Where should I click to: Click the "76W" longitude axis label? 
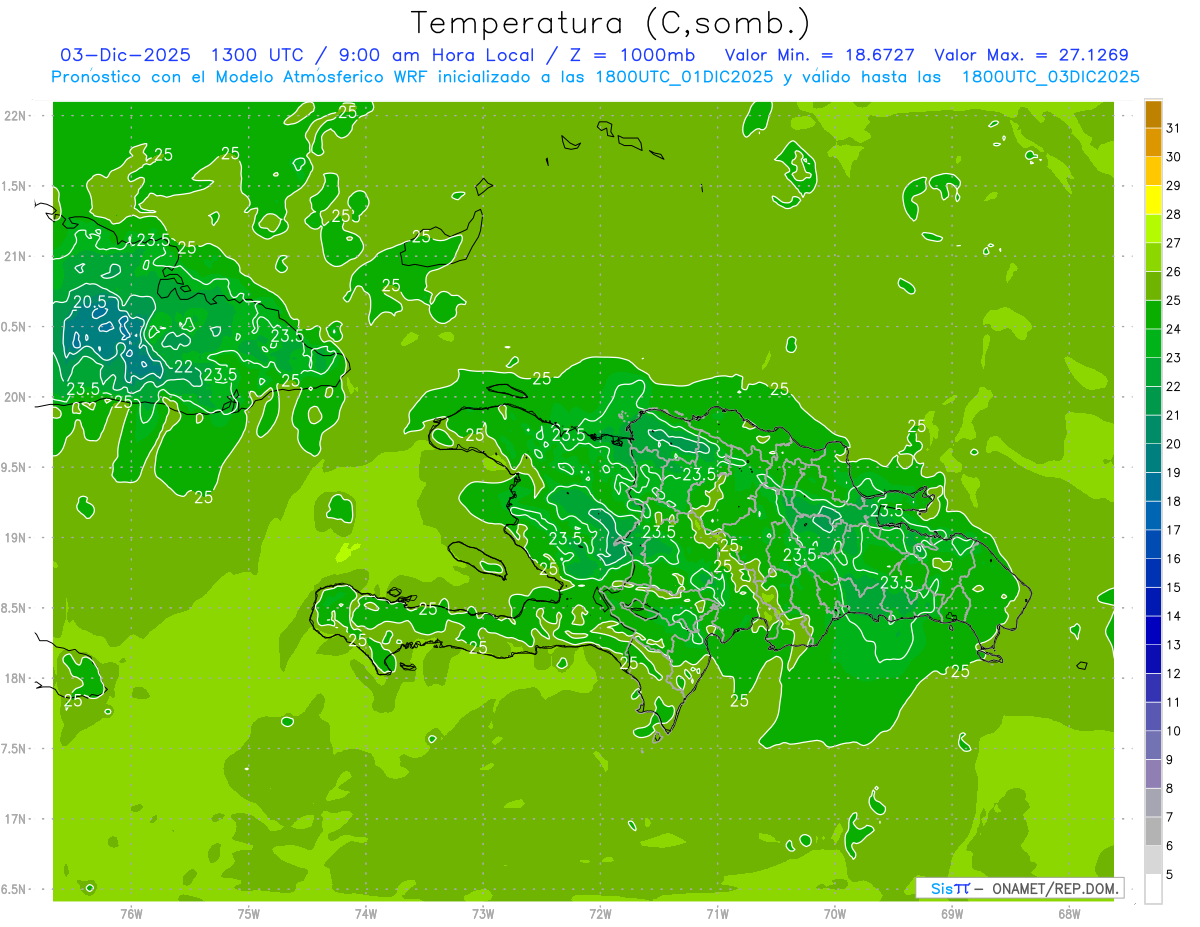point(131,914)
